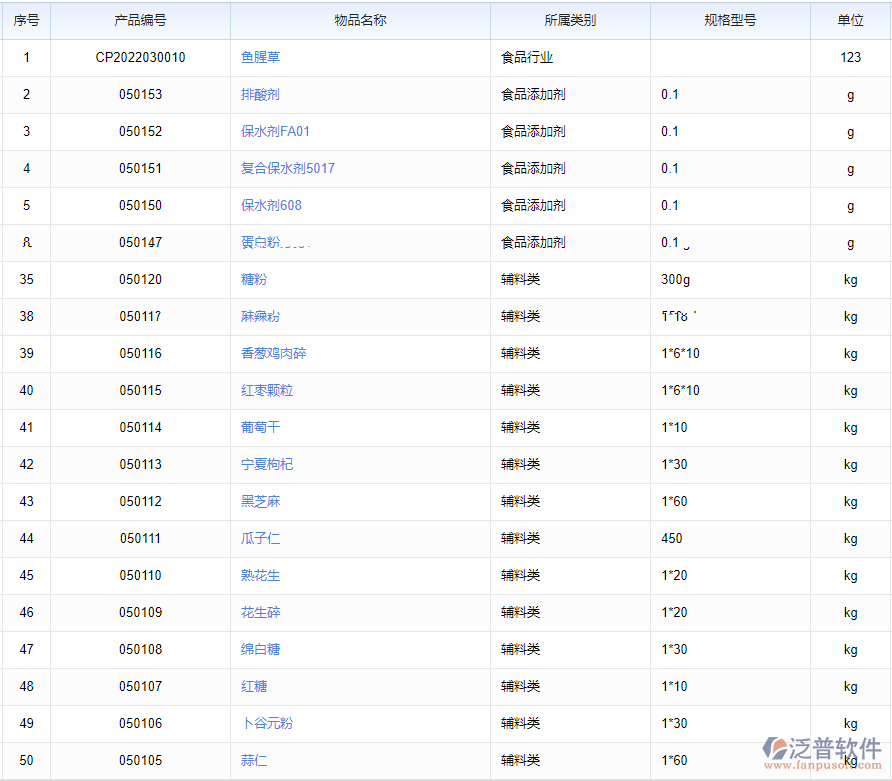
Task: Click the 瓜子仁 product link
Action: 258,538
